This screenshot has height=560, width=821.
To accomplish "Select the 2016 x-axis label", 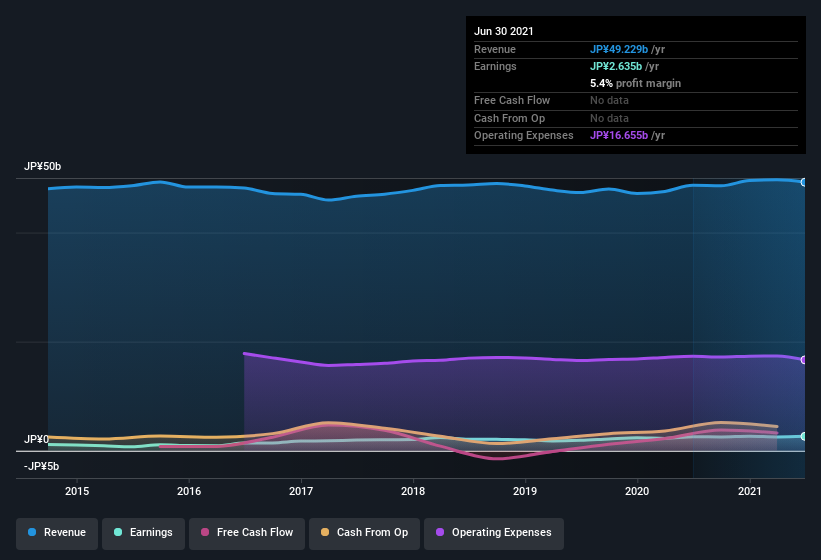I will pos(189,491).
